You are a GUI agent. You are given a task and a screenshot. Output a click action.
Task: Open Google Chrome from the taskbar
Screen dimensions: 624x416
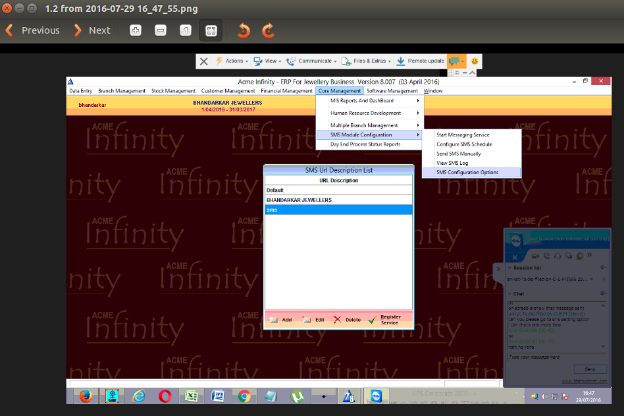tap(244, 396)
